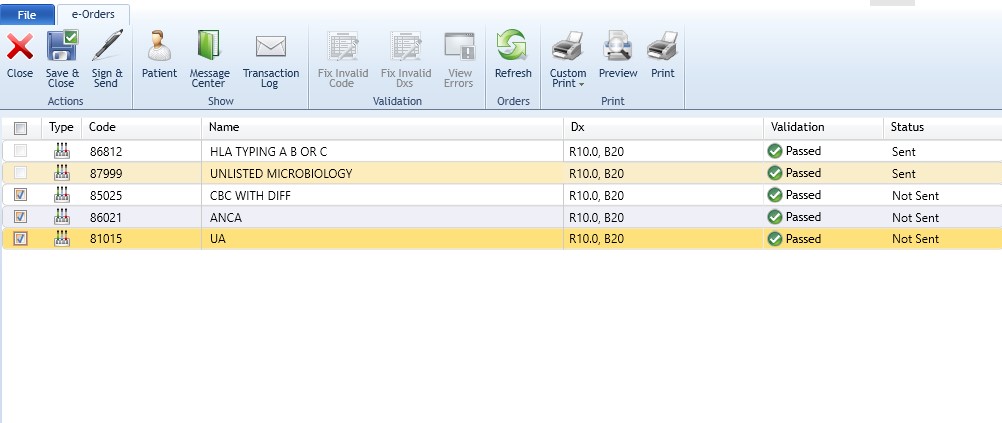Toggle the UA order checkbox
This screenshot has width=1002, height=423.
[x=21, y=239]
